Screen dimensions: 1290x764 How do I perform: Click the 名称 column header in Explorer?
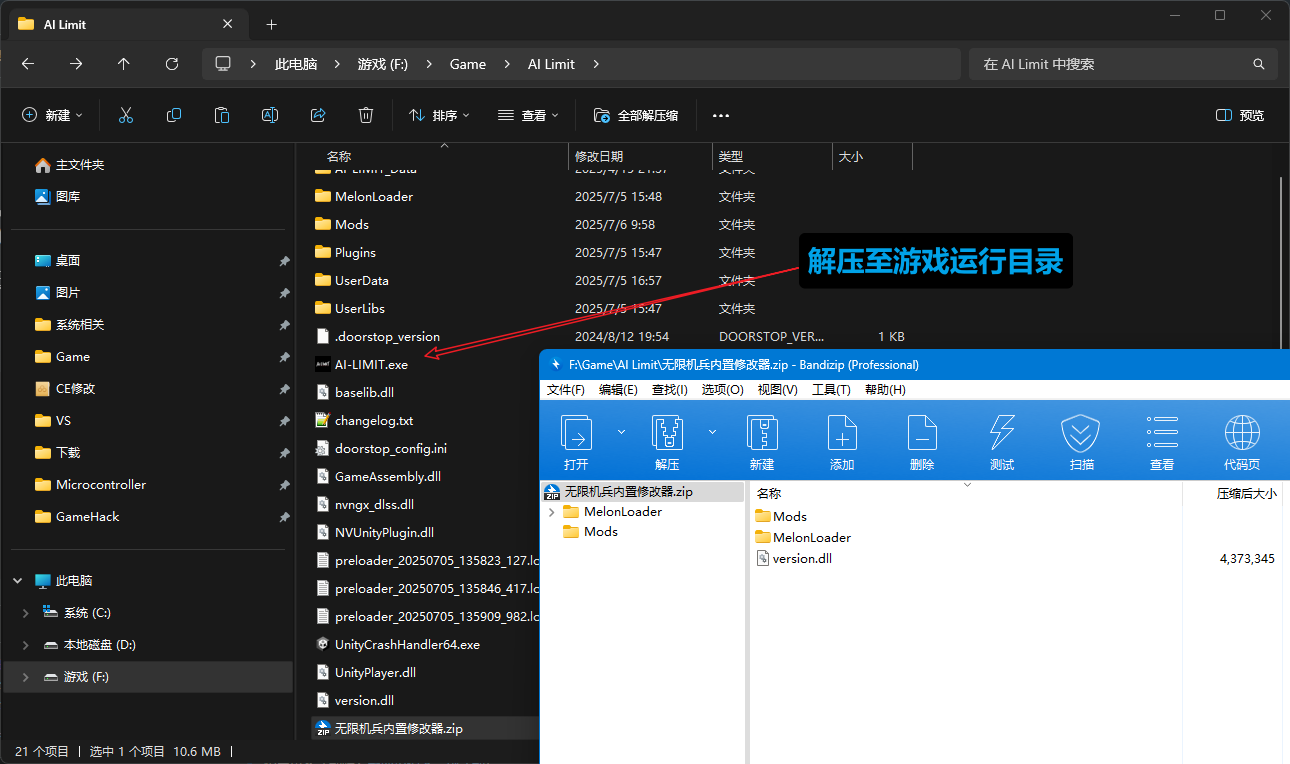coord(339,156)
